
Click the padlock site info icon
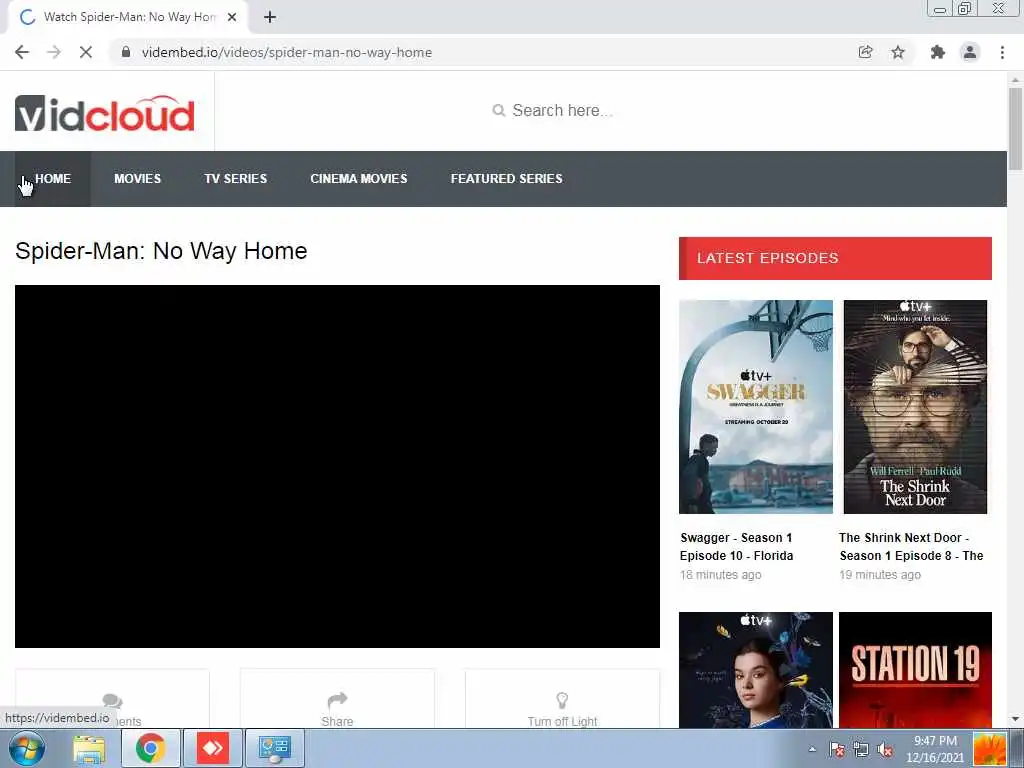click(x=126, y=52)
